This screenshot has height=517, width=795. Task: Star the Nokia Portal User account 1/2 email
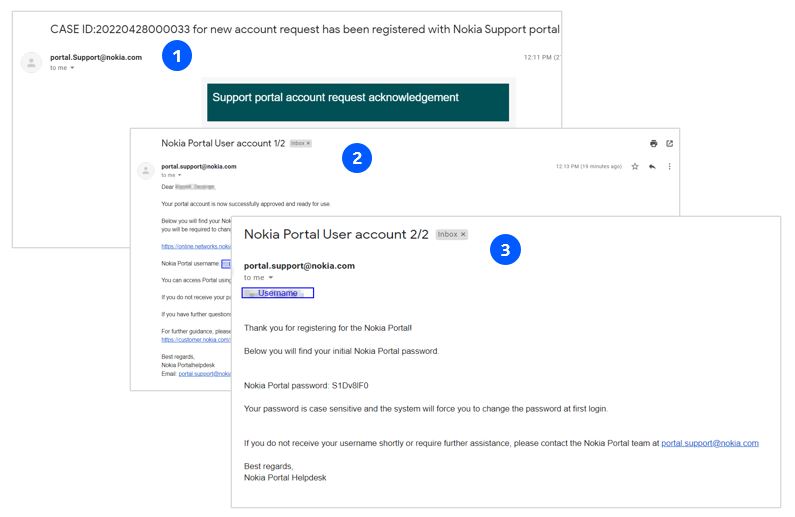pyautogui.click(x=634, y=166)
